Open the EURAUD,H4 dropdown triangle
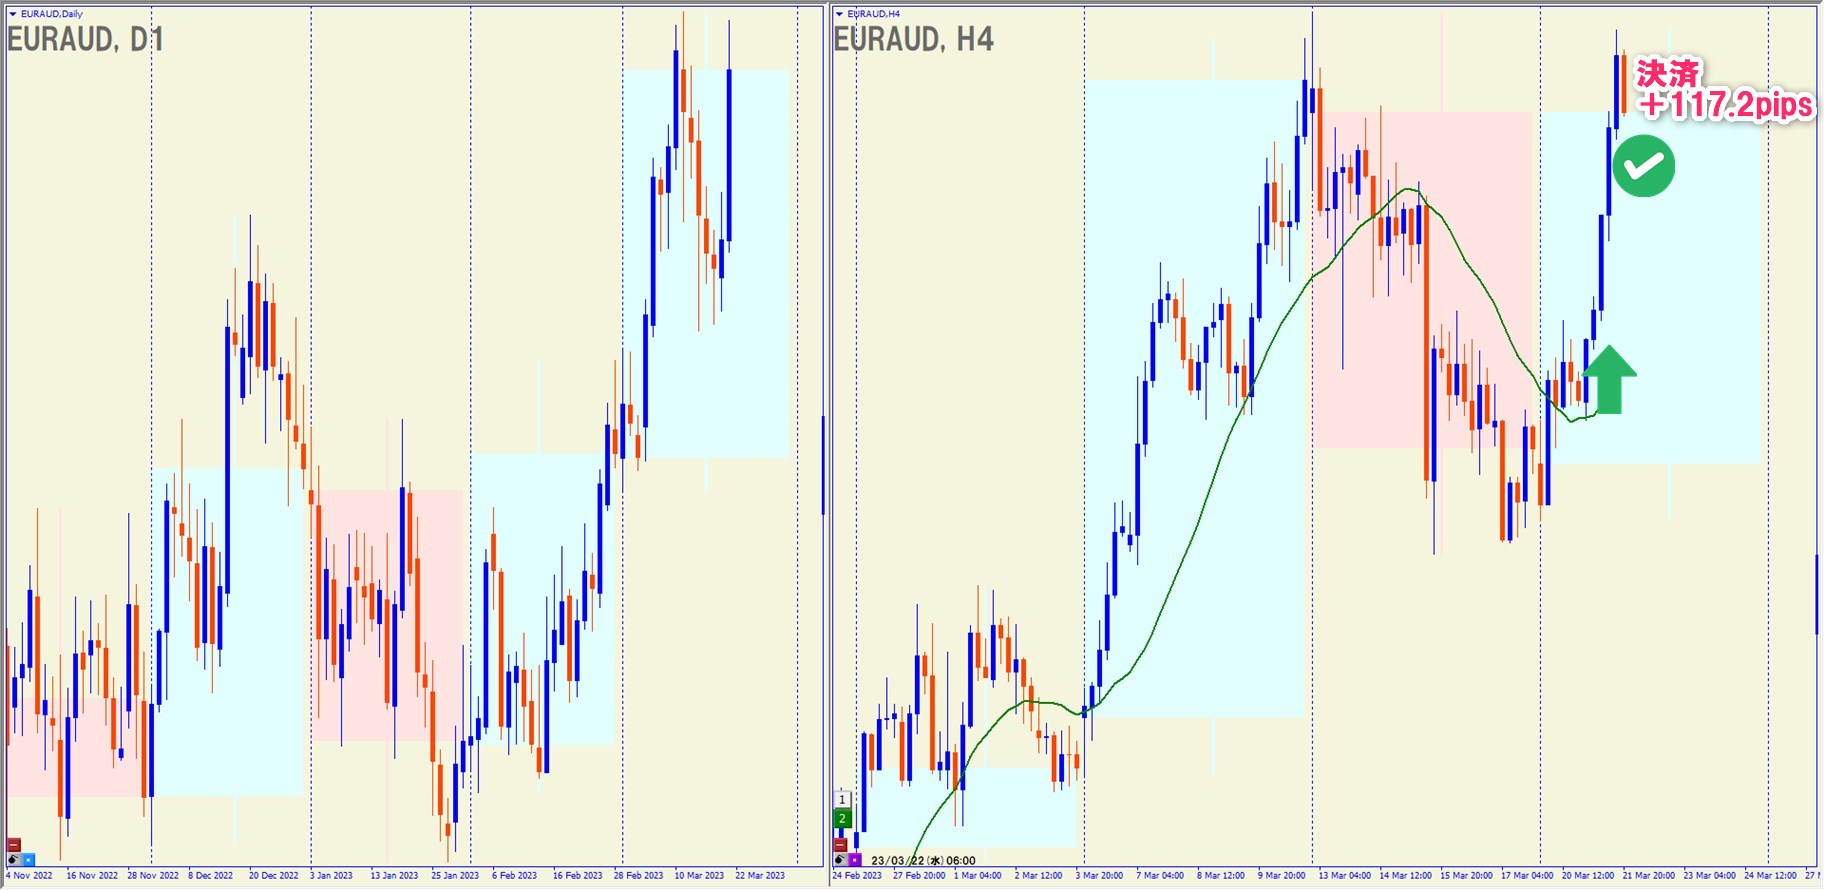 (839, 14)
